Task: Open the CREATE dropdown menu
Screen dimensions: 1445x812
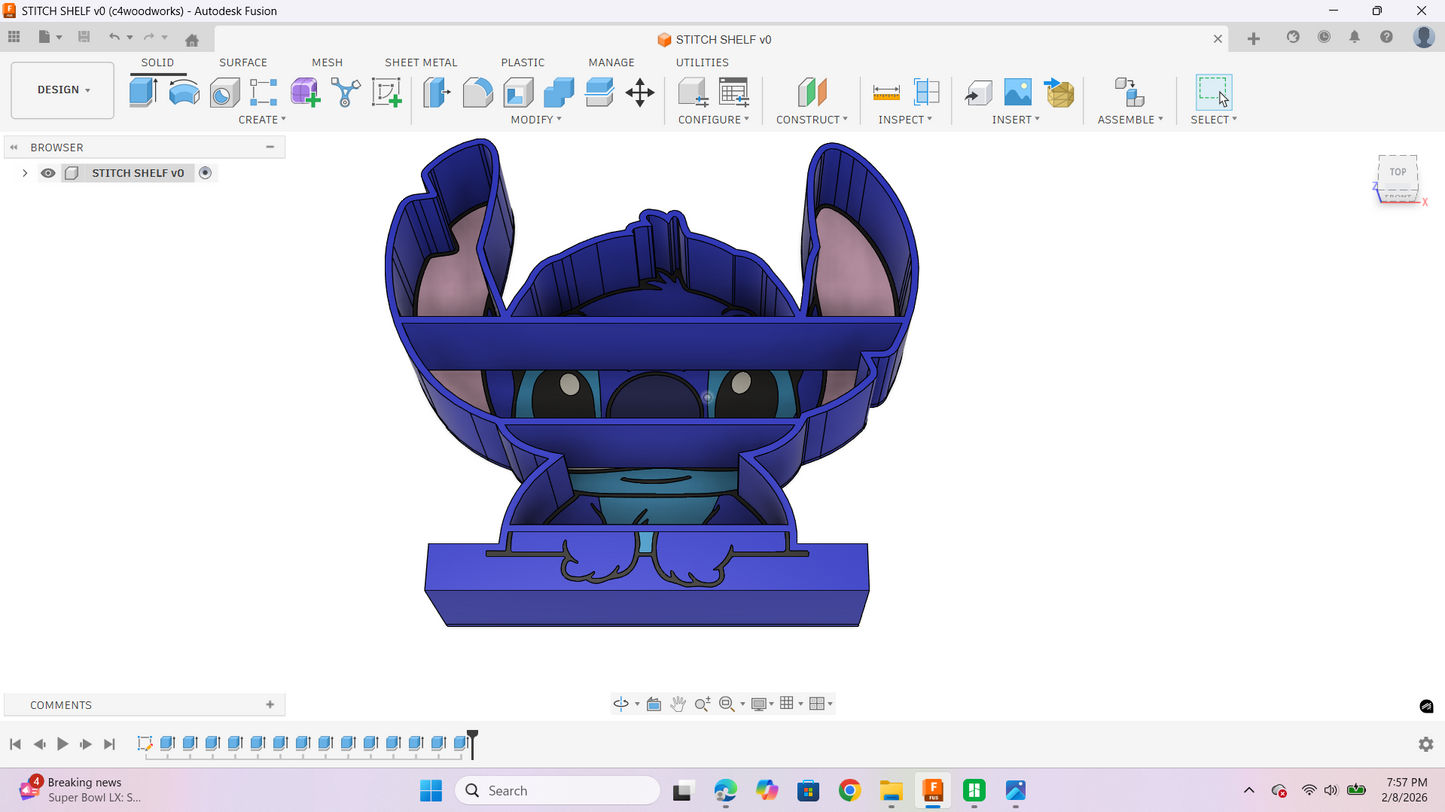Action: (x=262, y=119)
